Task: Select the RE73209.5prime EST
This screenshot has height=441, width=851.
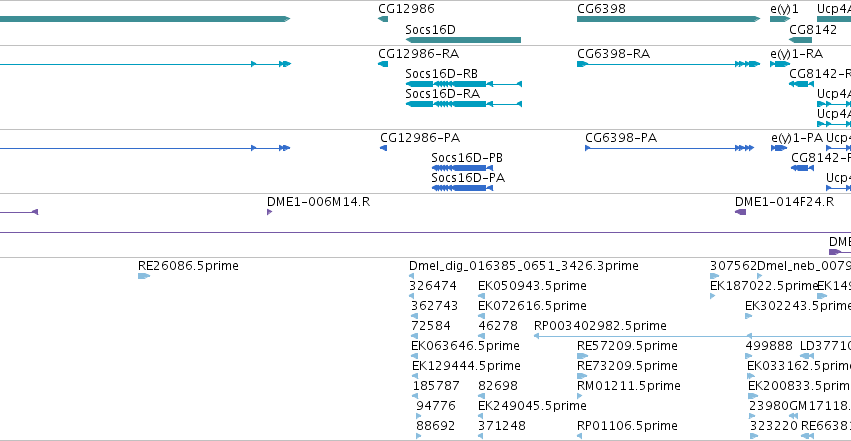Action: point(582,376)
